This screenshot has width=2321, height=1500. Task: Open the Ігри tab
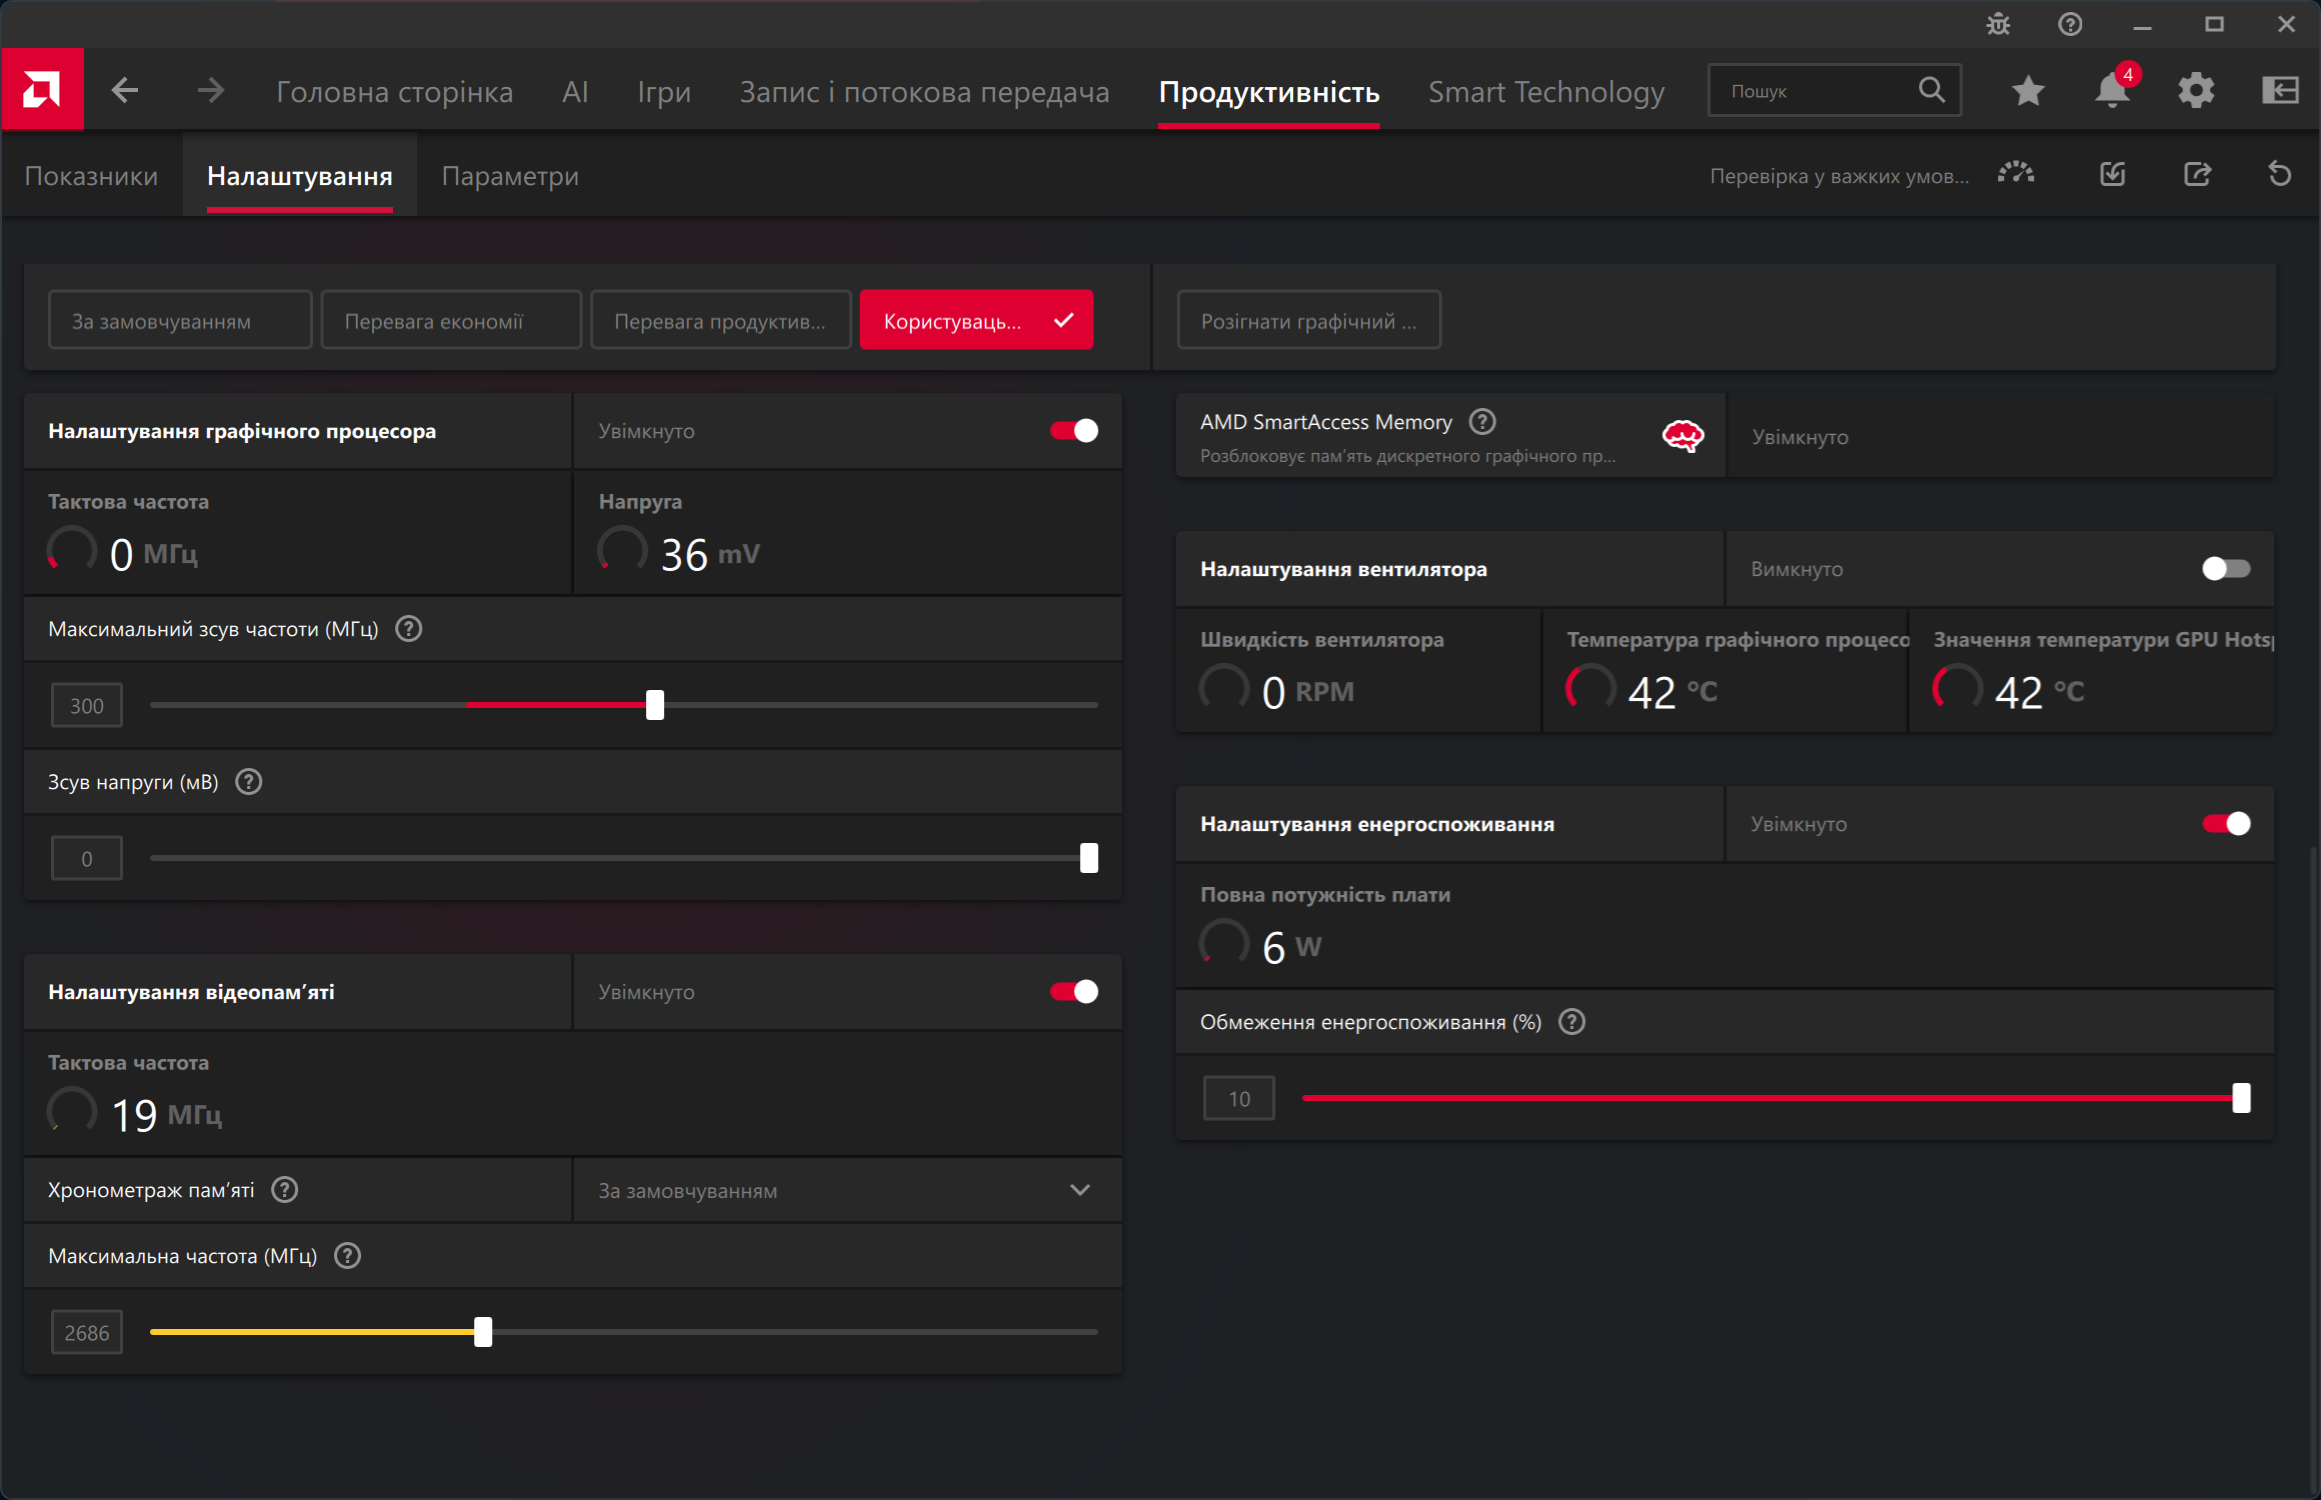click(x=664, y=92)
